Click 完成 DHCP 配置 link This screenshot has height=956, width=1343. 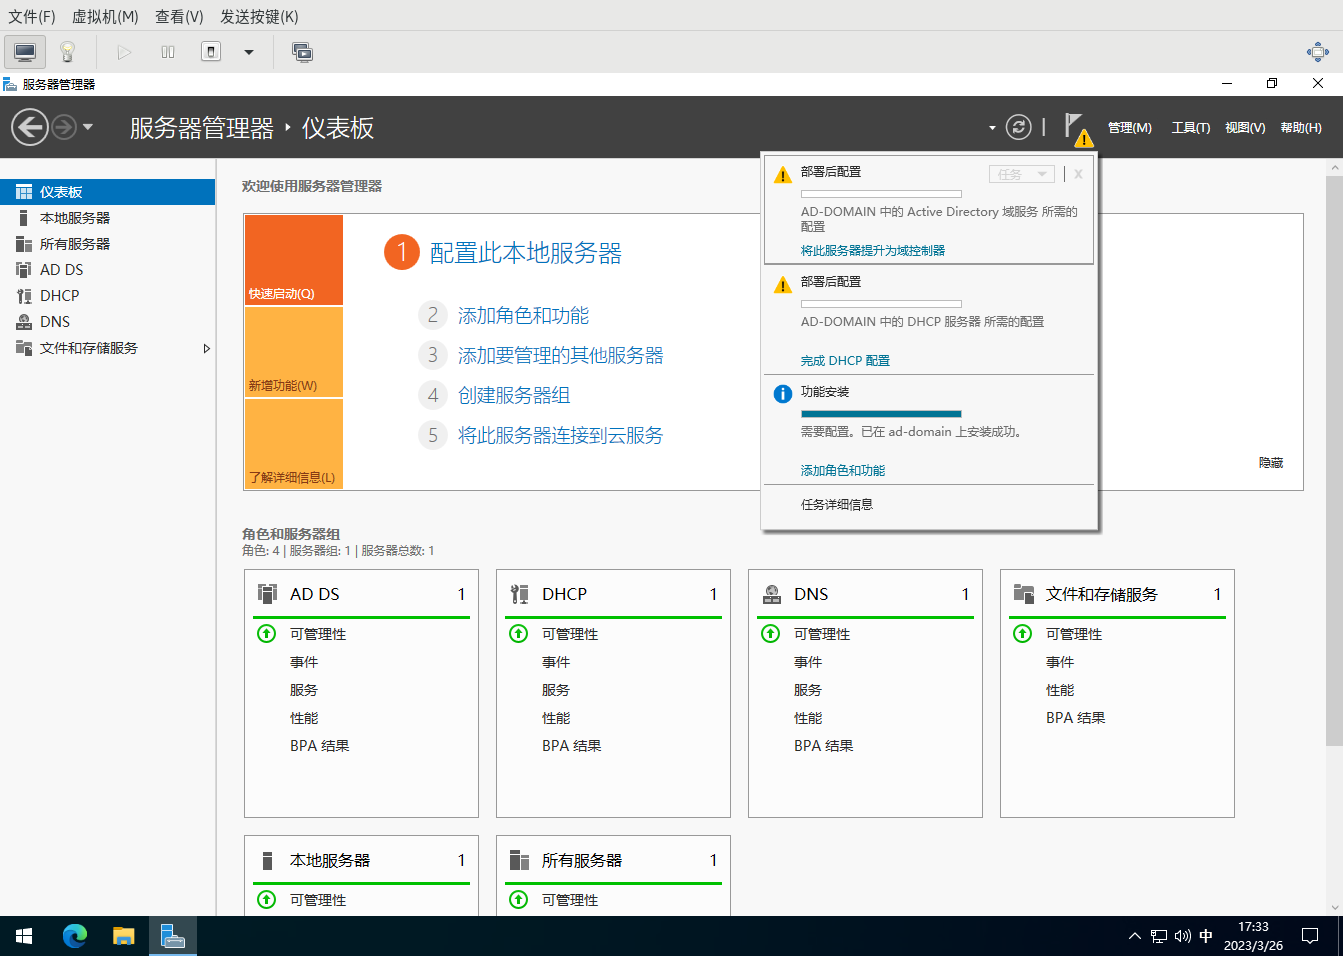[x=845, y=361]
